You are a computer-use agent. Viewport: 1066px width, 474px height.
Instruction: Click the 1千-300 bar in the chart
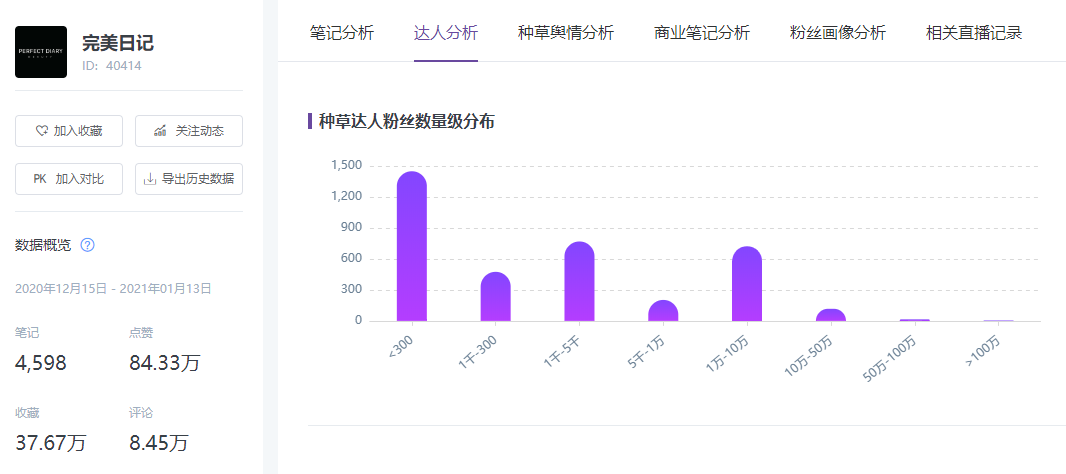coord(496,297)
